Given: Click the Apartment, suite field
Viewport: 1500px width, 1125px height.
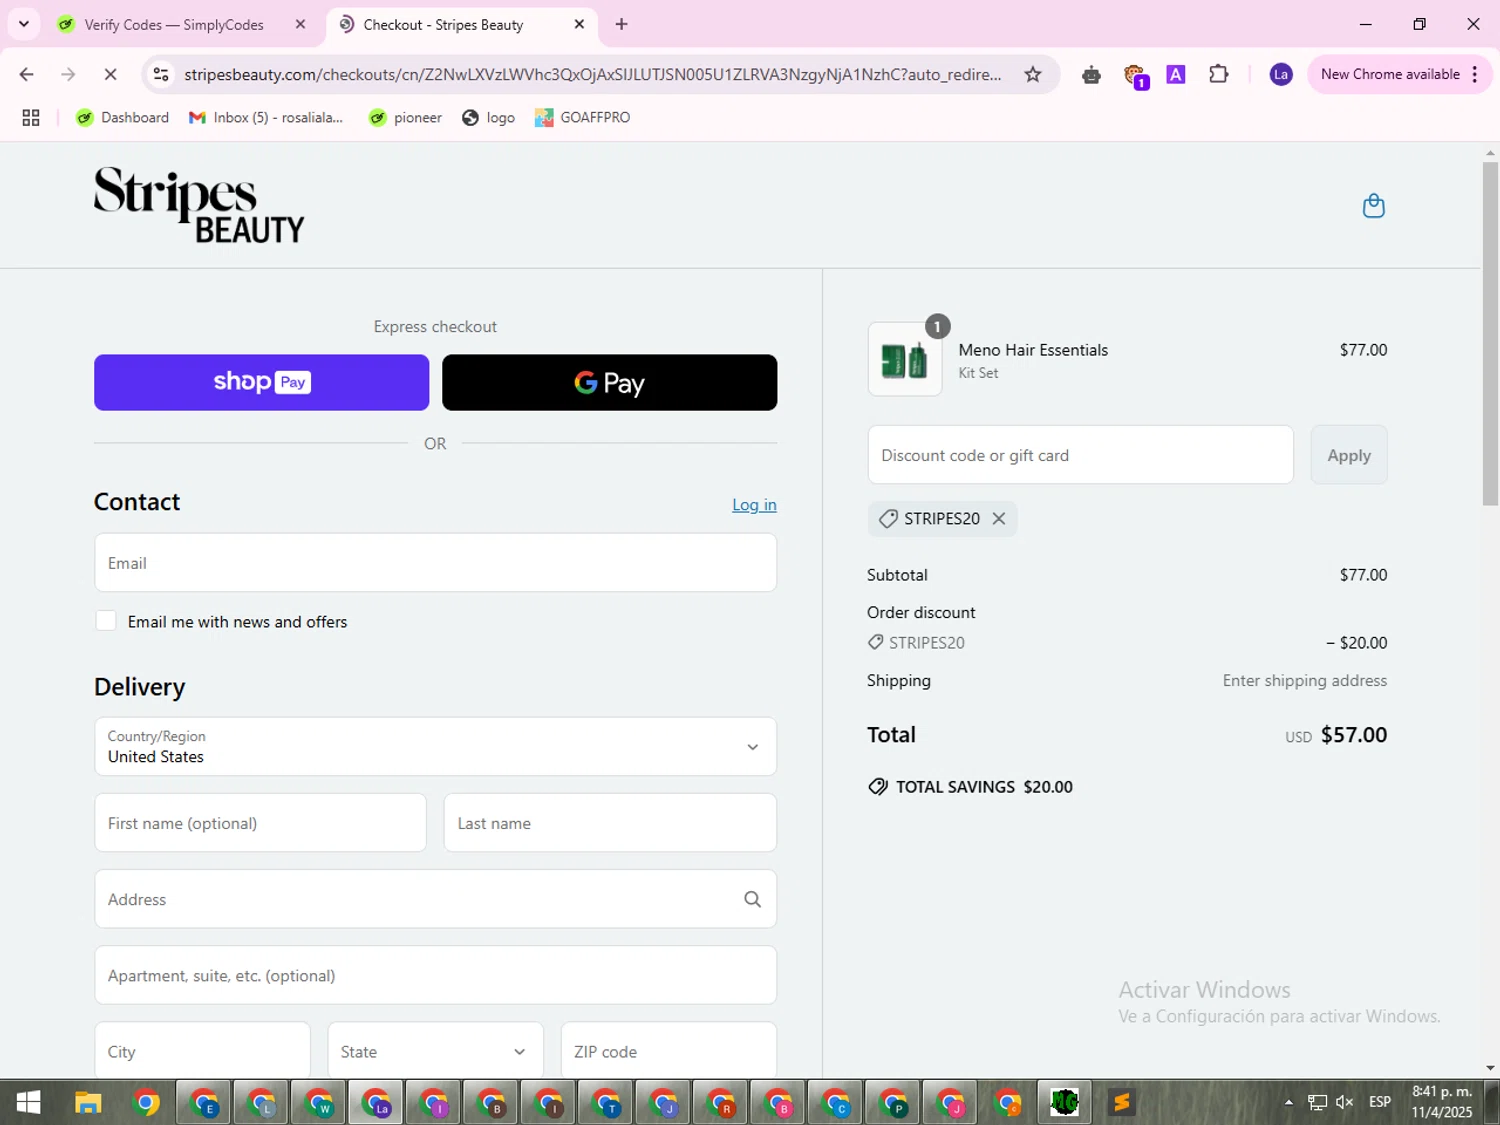Looking at the screenshot, I should (x=435, y=975).
